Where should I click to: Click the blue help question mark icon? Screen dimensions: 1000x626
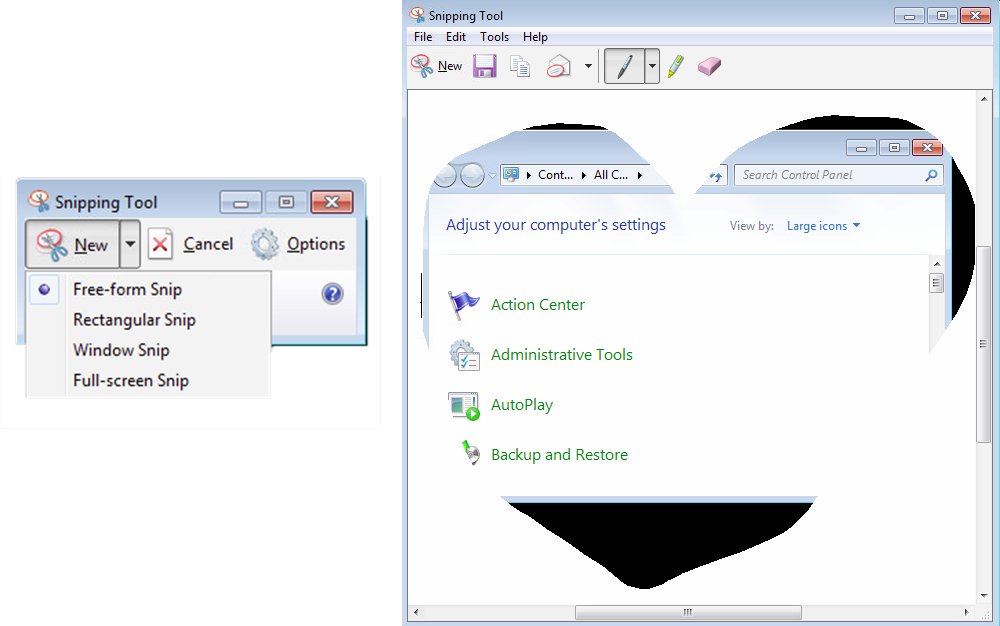point(332,294)
